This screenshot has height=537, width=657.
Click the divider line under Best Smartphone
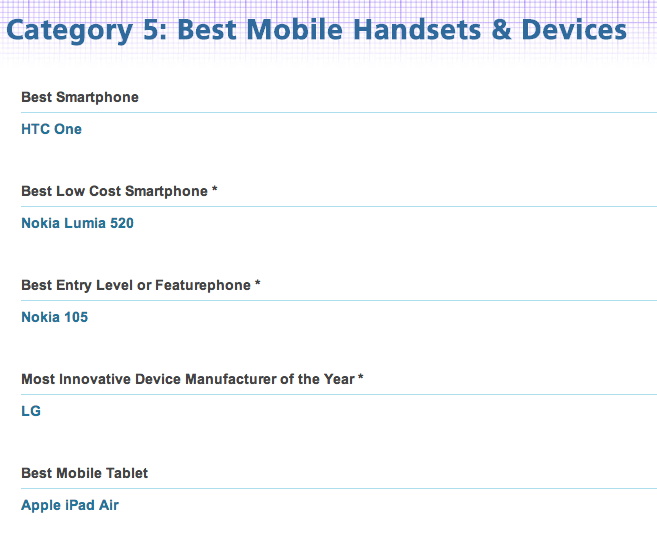[339, 112]
